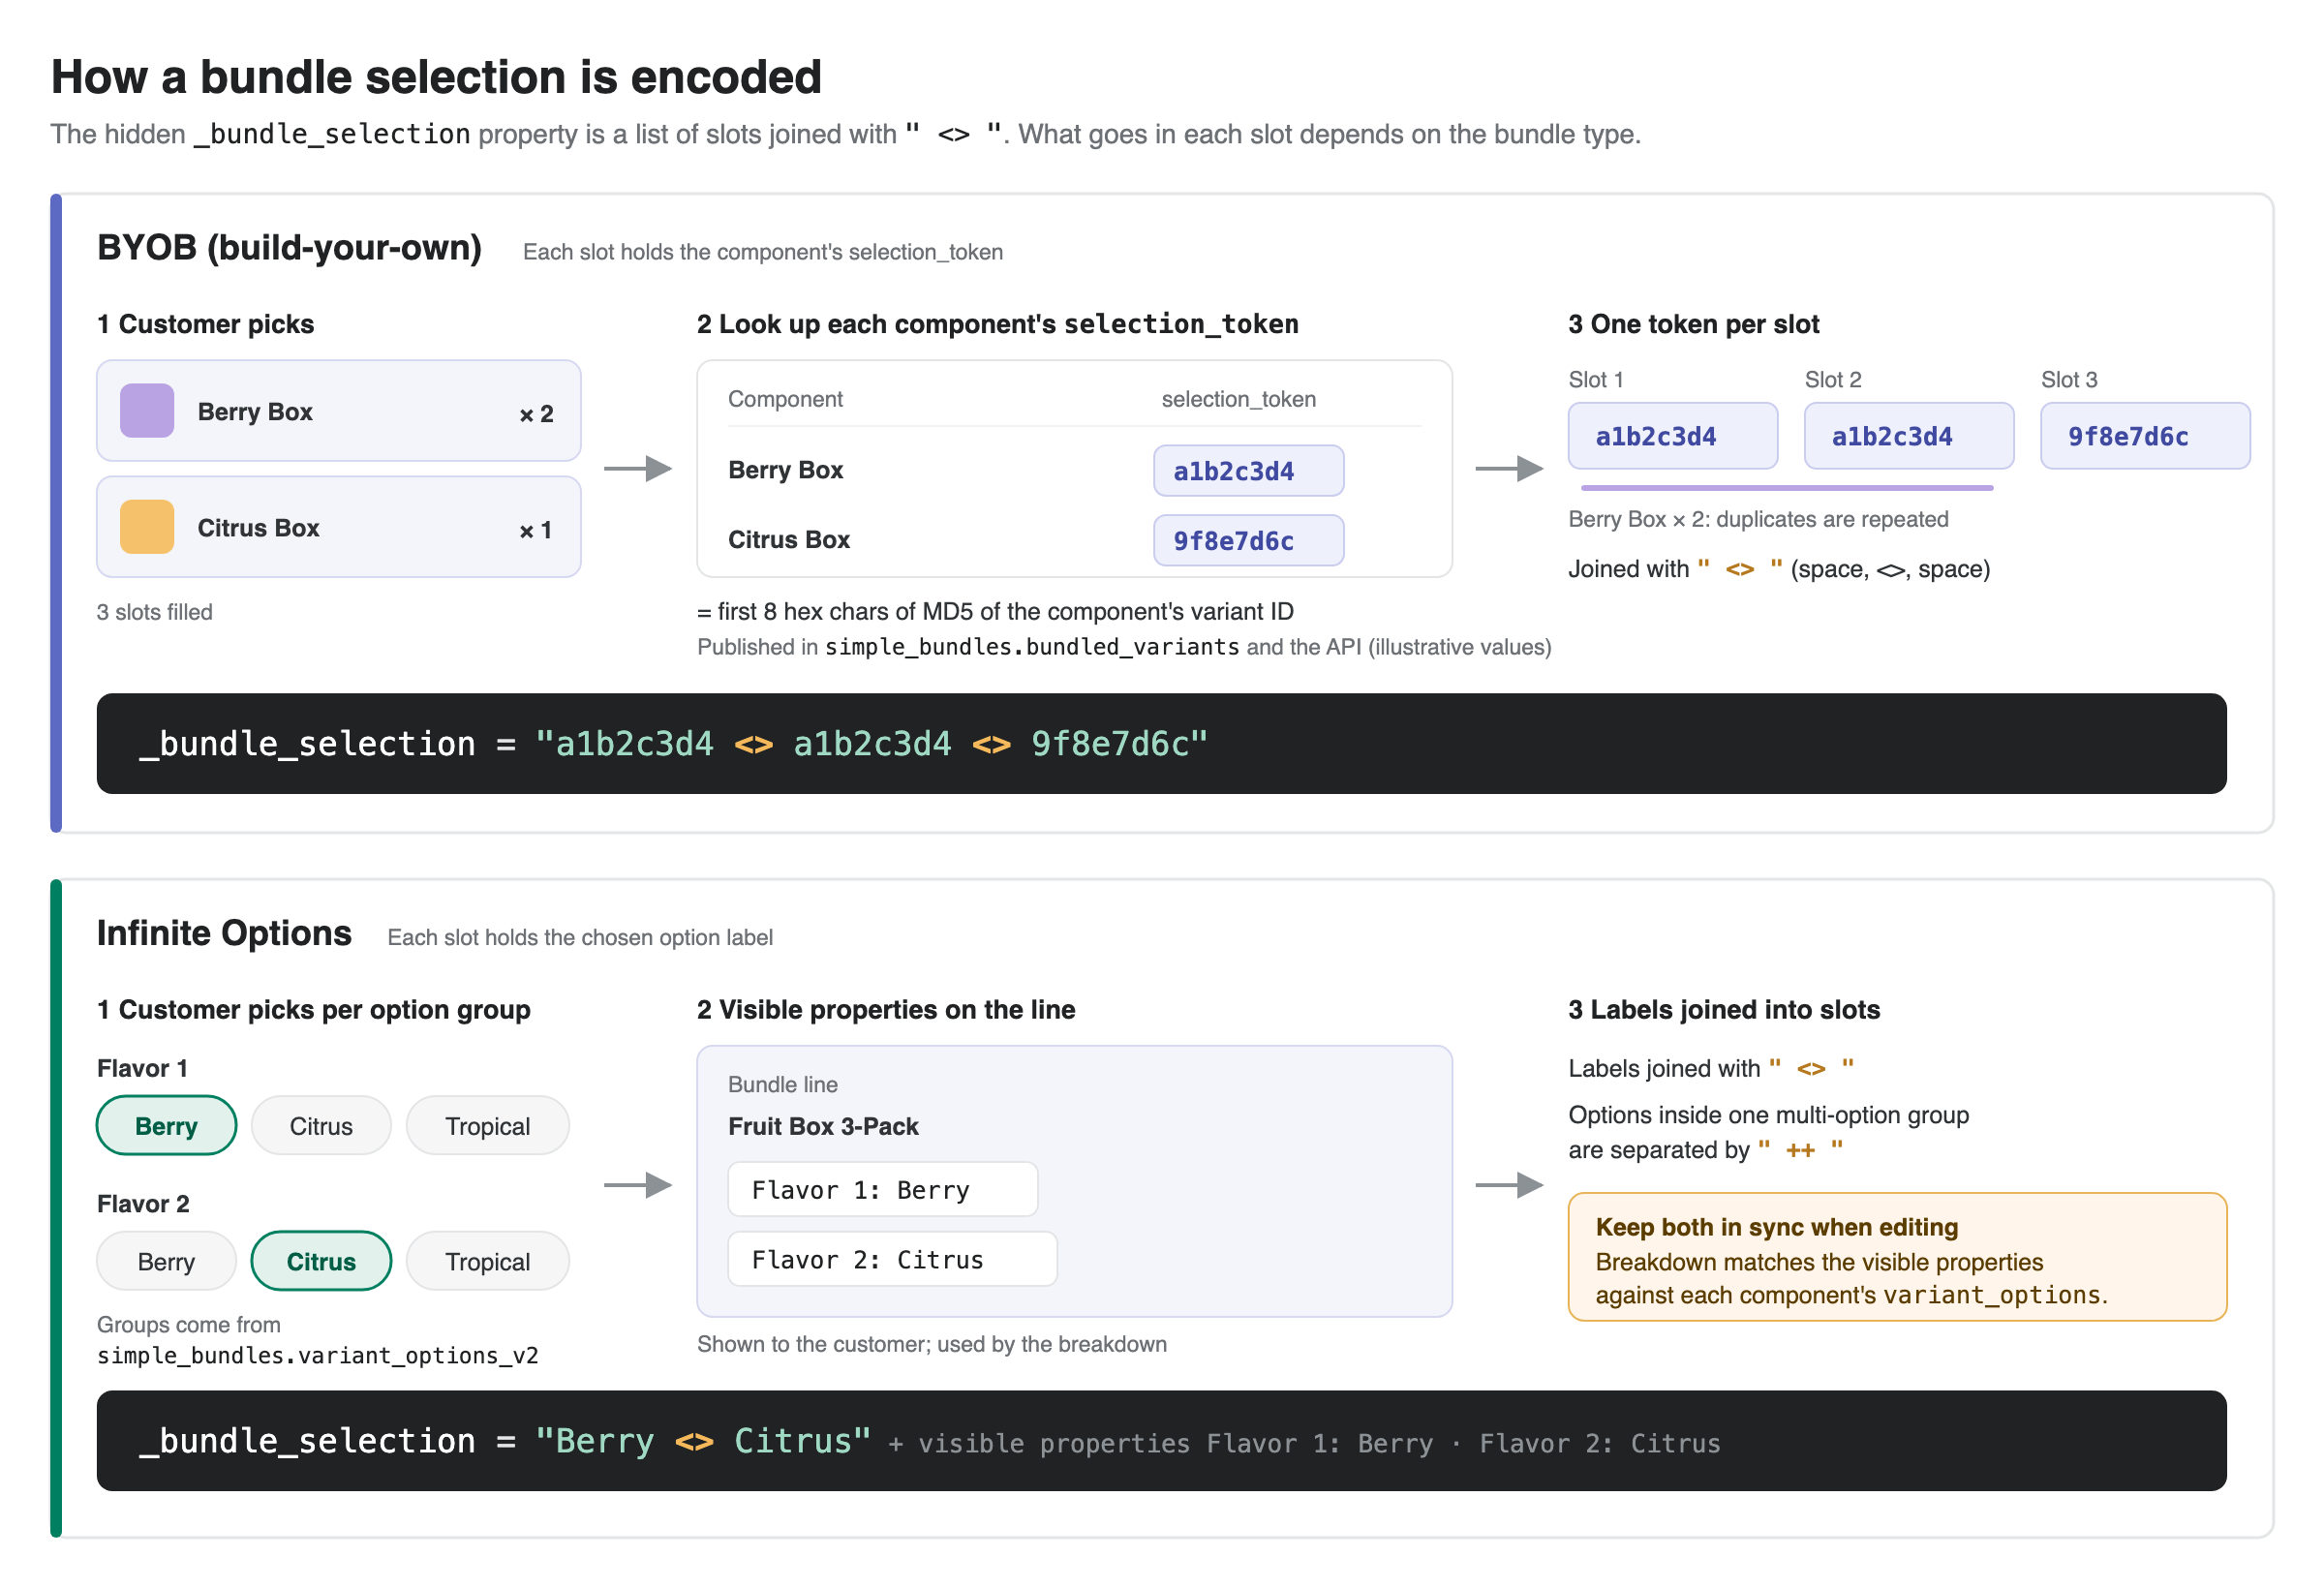Image resolution: width=2324 pixels, height=1588 pixels.
Task: Select Citrus pill under Flavor 1
Action: pos(321,1126)
